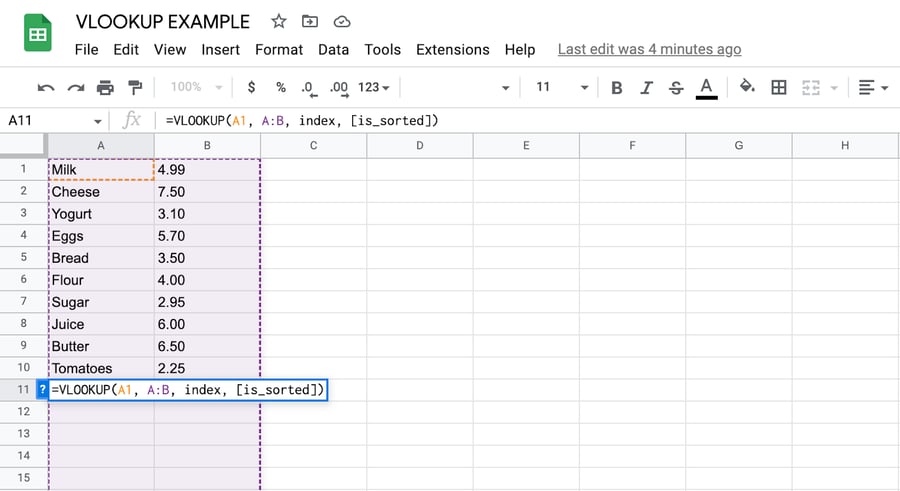Click the 'Last edit was 4 minutes ago' link

[649, 49]
